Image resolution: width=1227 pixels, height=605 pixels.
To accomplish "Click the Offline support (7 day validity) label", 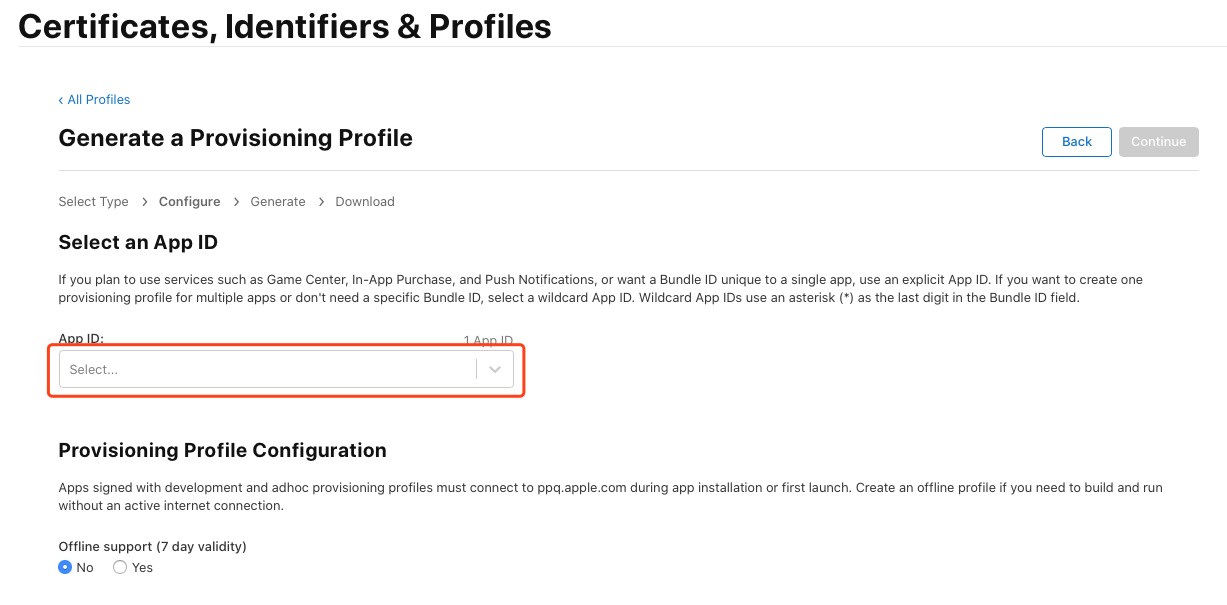I will pyautogui.click(x=152, y=546).
